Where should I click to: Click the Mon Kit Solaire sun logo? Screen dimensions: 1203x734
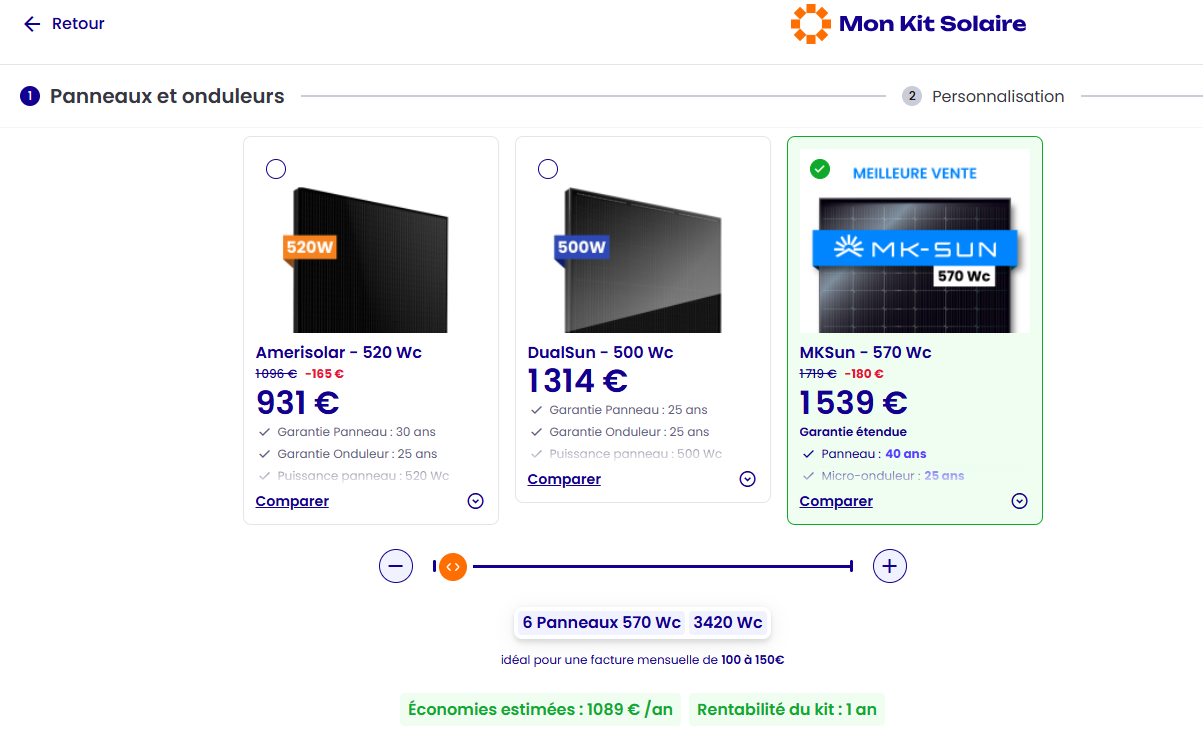tap(810, 24)
